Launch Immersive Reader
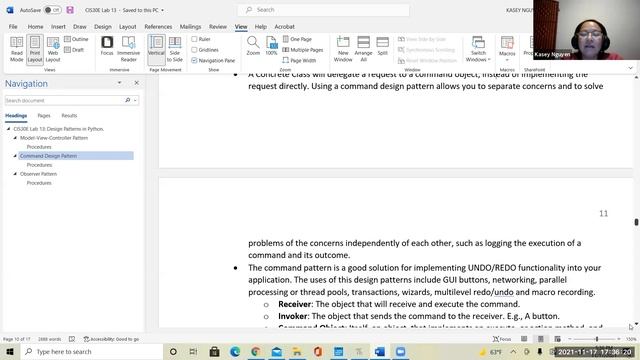 pyautogui.click(x=128, y=49)
